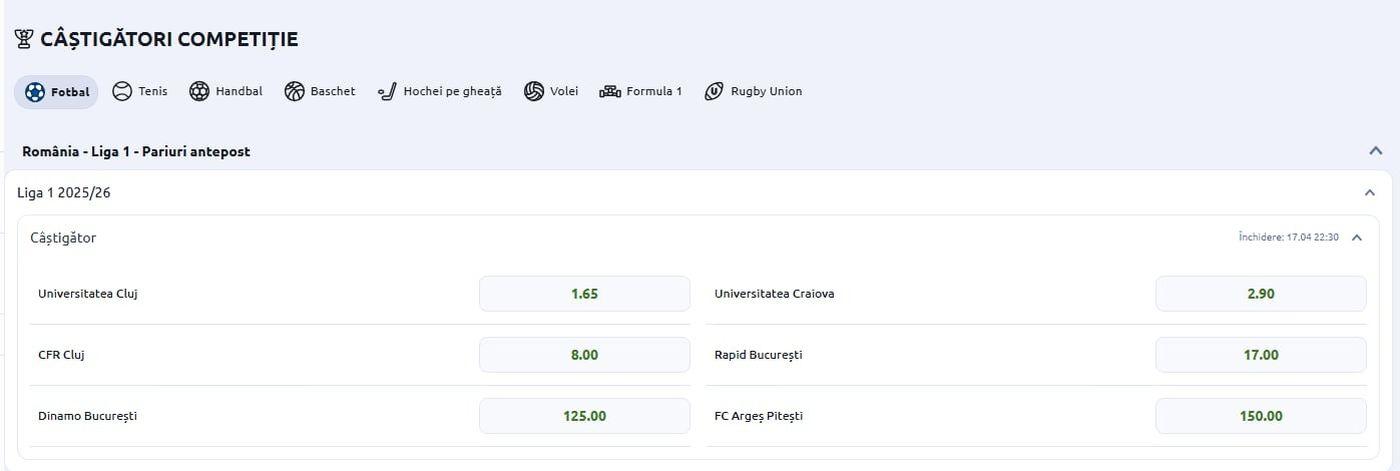Select the Volei ball icon
This screenshot has height=471, width=1400.
[534, 92]
